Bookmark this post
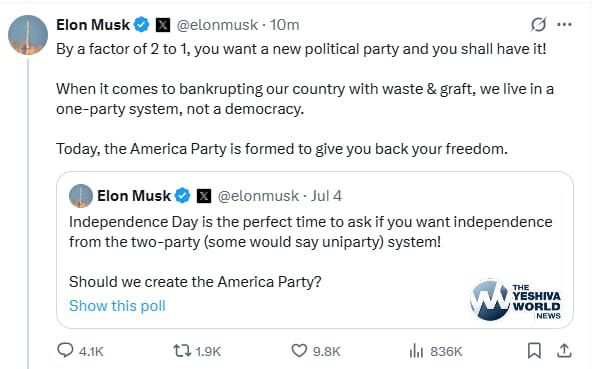This screenshot has width=592, height=369. [534, 351]
